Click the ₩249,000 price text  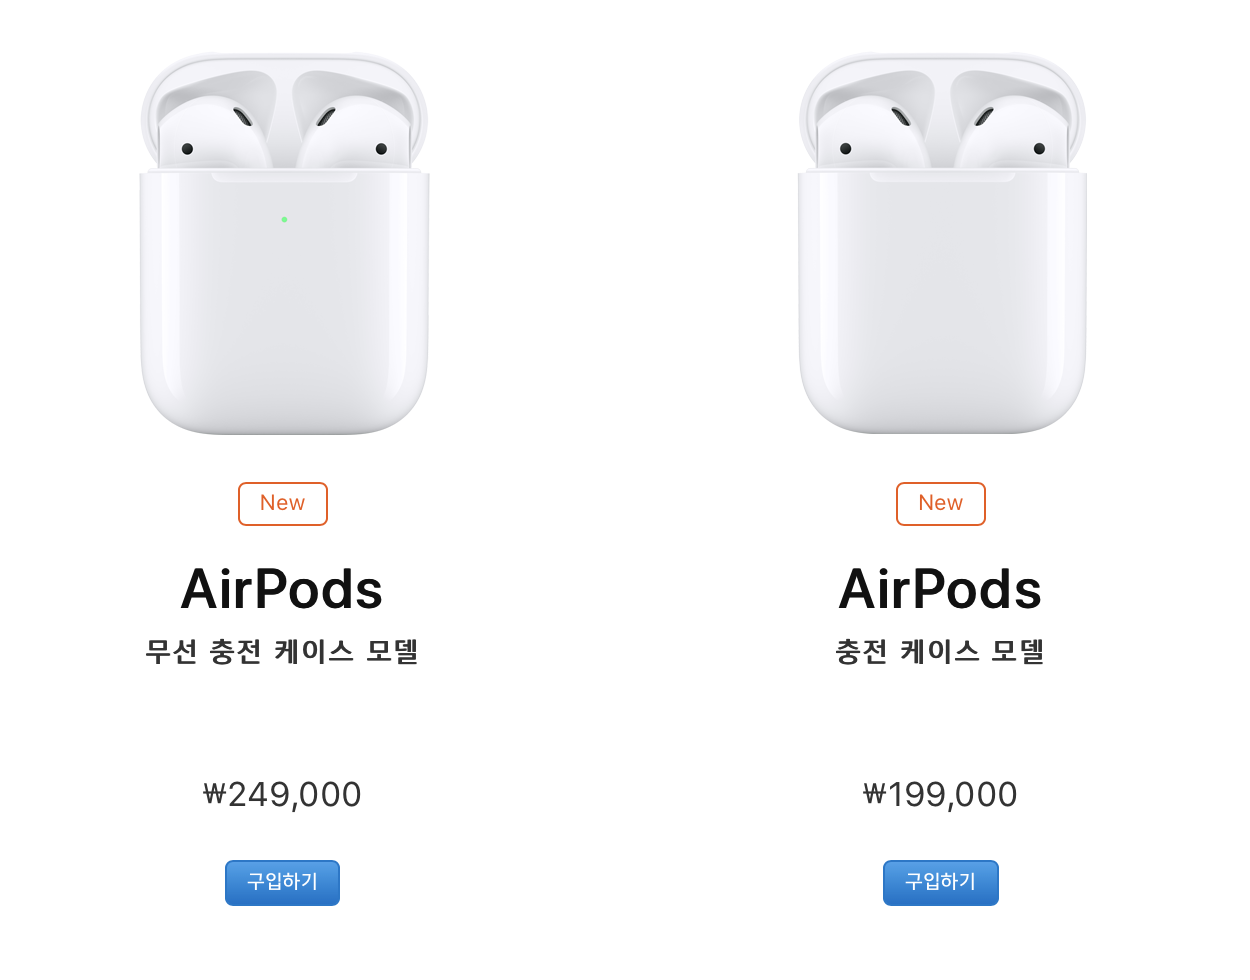(x=282, y=795)
